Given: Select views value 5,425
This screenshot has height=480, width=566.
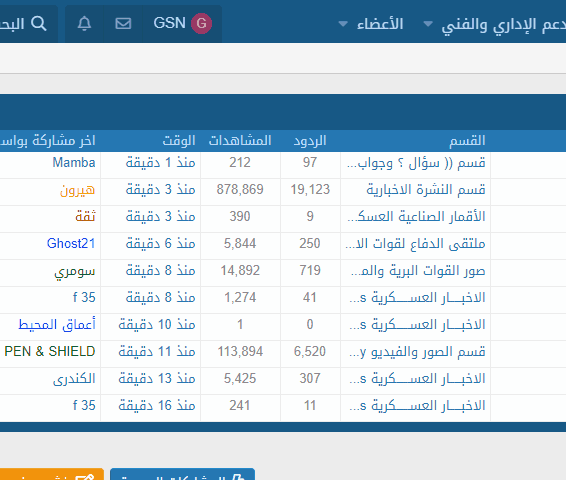Looking at the screenshot, I should click(240, 379).
